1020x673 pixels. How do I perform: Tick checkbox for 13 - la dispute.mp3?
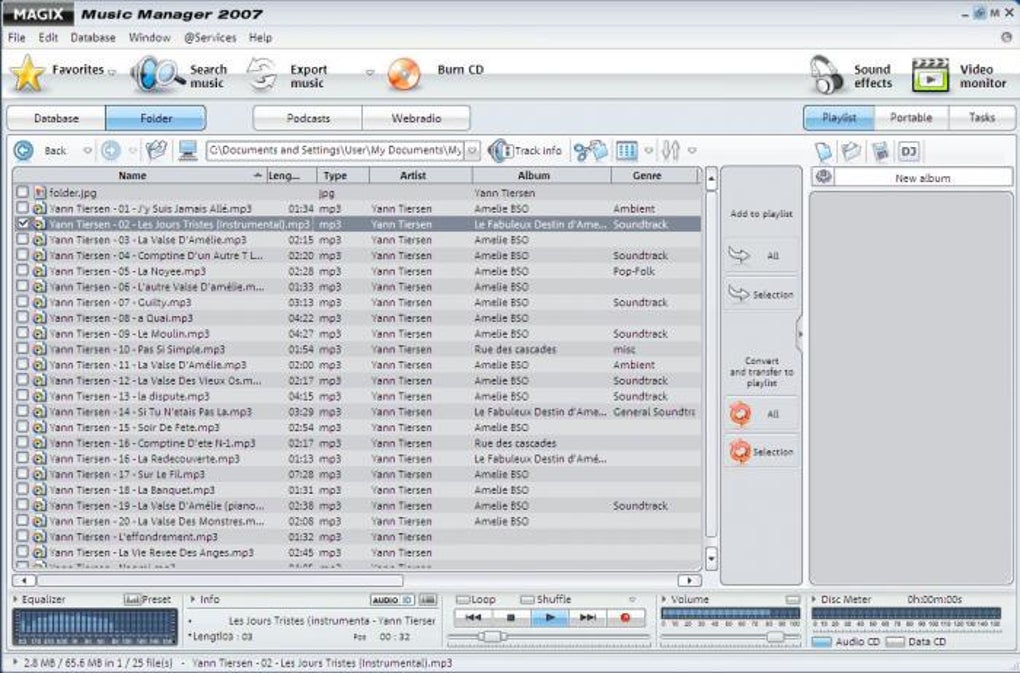pos(23,395)
